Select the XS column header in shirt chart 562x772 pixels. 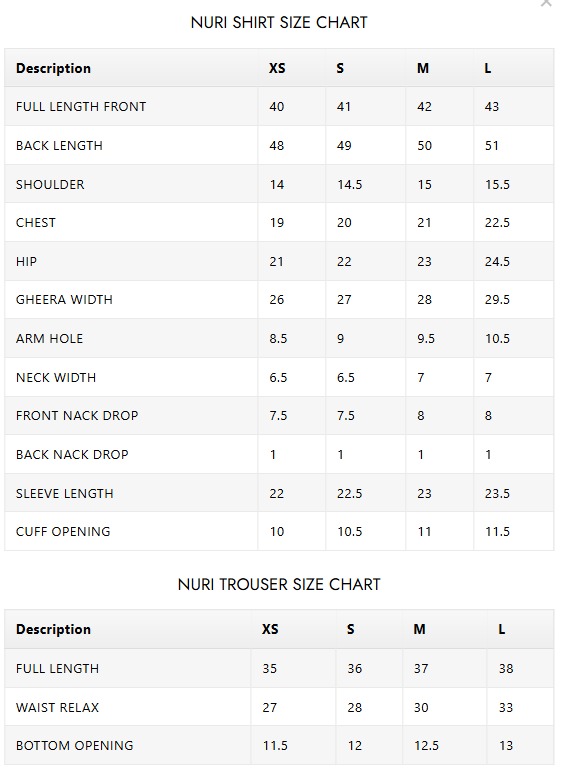277,68
